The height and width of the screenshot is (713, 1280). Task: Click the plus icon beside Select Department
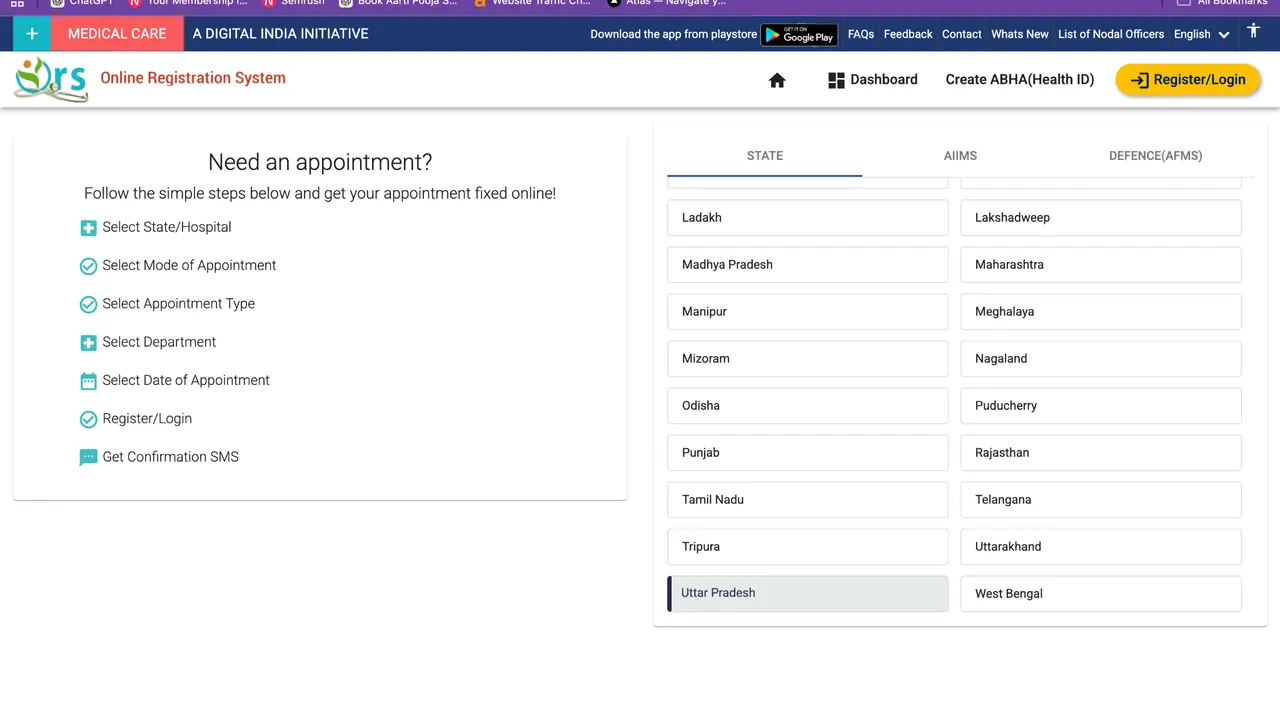tap(88, 343)
